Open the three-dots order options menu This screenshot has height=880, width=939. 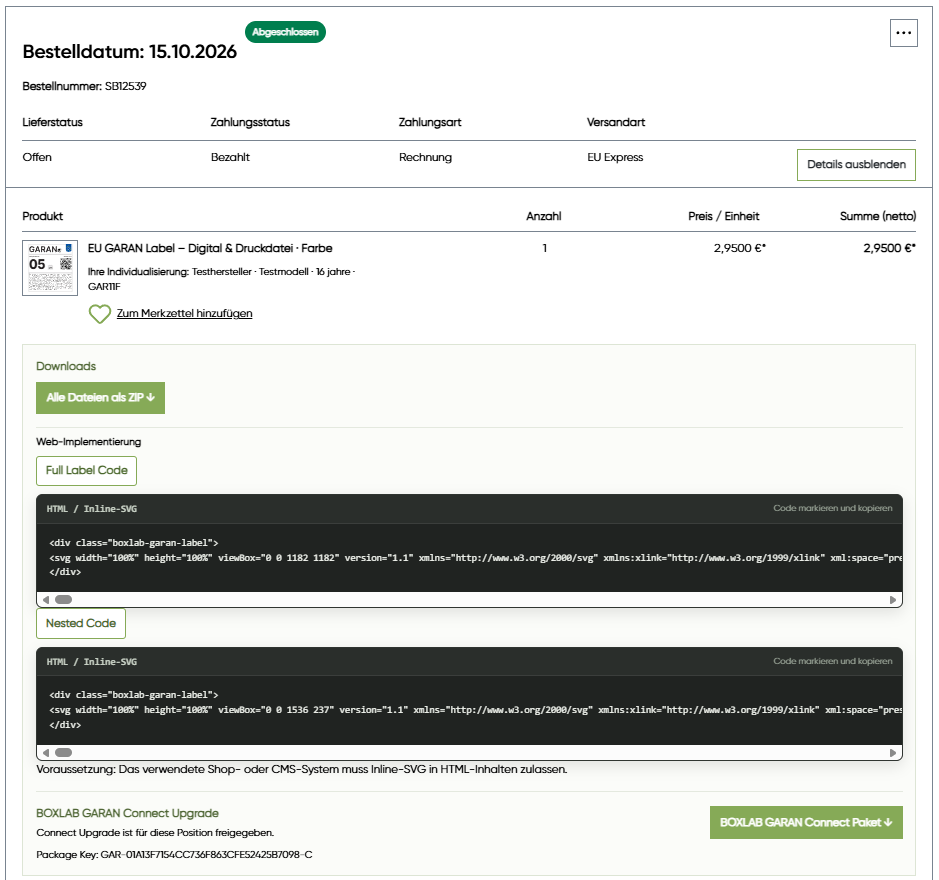(x=903, y=33)
